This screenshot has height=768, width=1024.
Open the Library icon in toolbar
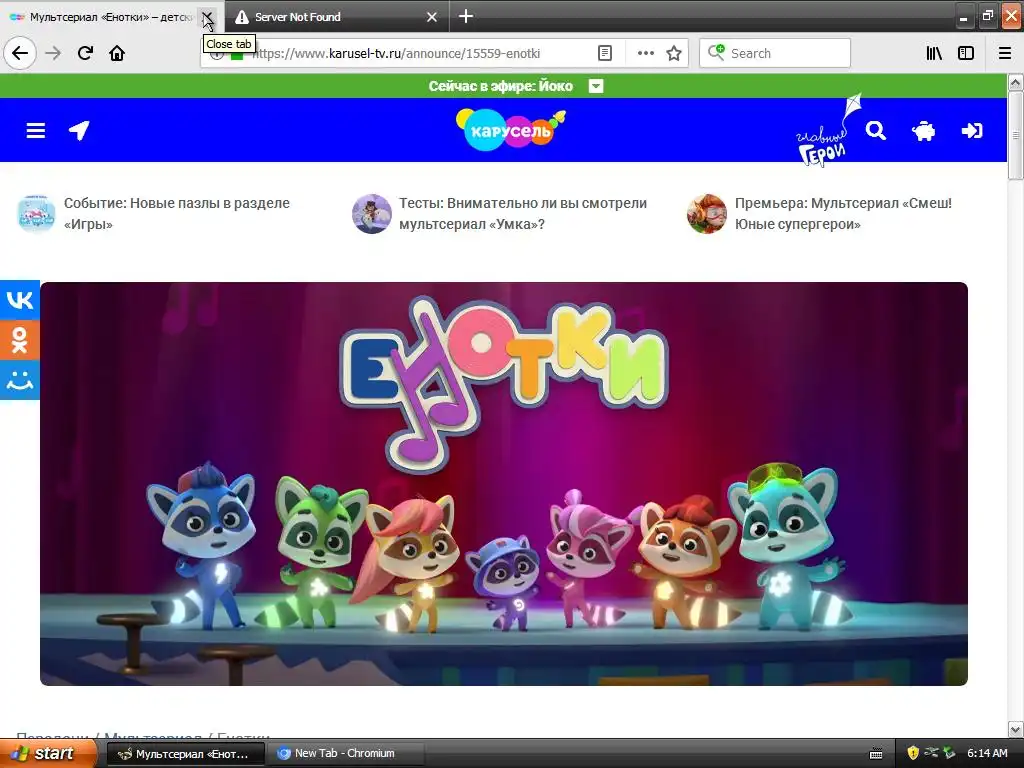(x=934, y=53)
